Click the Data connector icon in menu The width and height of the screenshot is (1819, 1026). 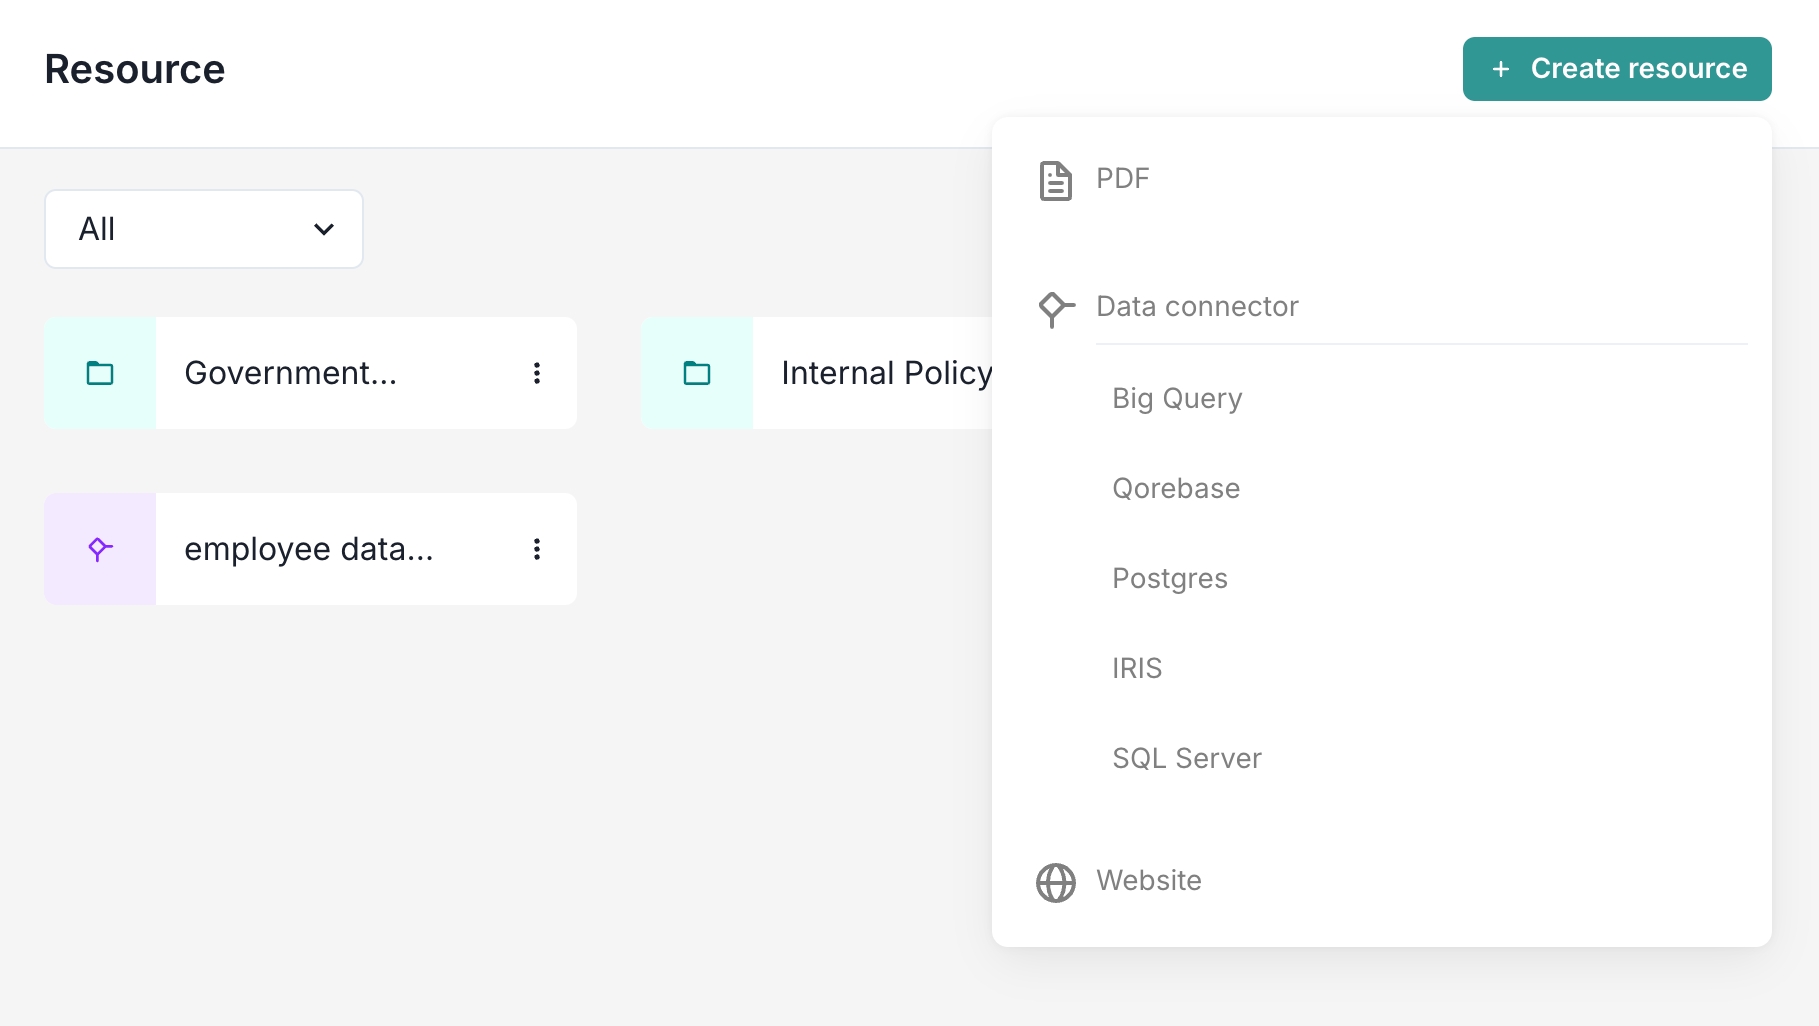[x=1055, y=308]
